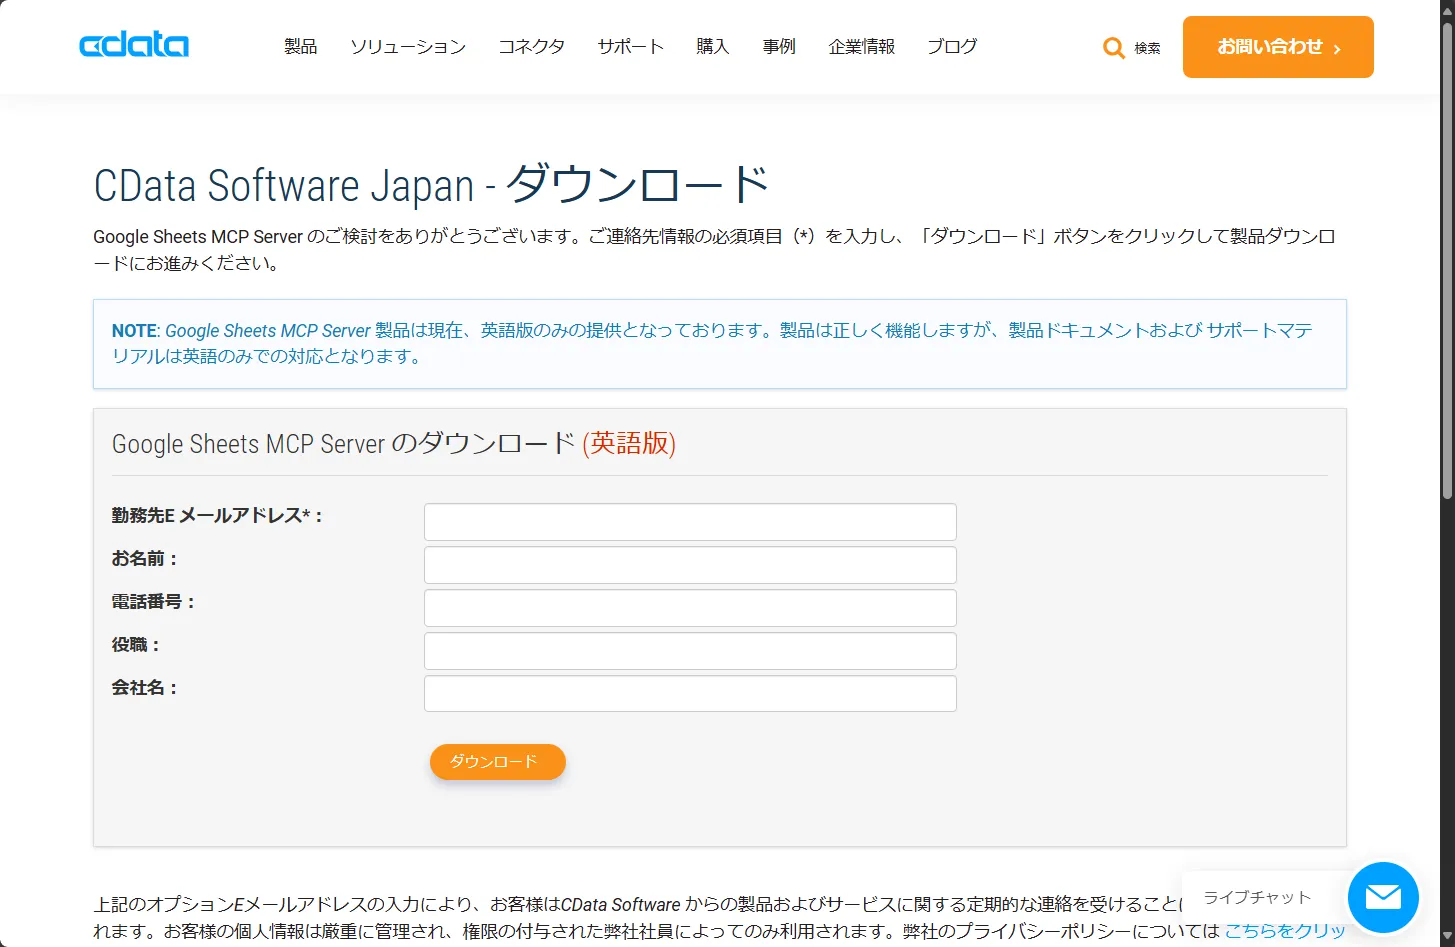Open the ブログ menu
Viewport: 1455px width, 947px height.
(x=952, y=47)
